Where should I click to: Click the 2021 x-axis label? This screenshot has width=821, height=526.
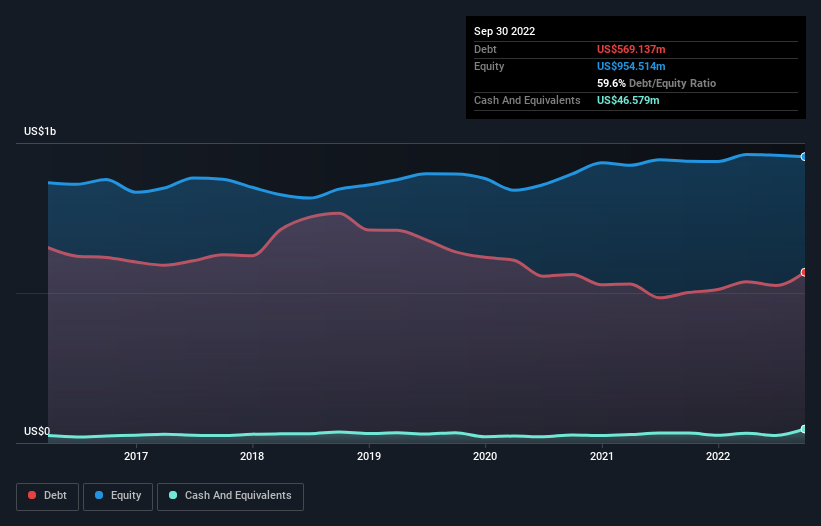pos(602,456)
